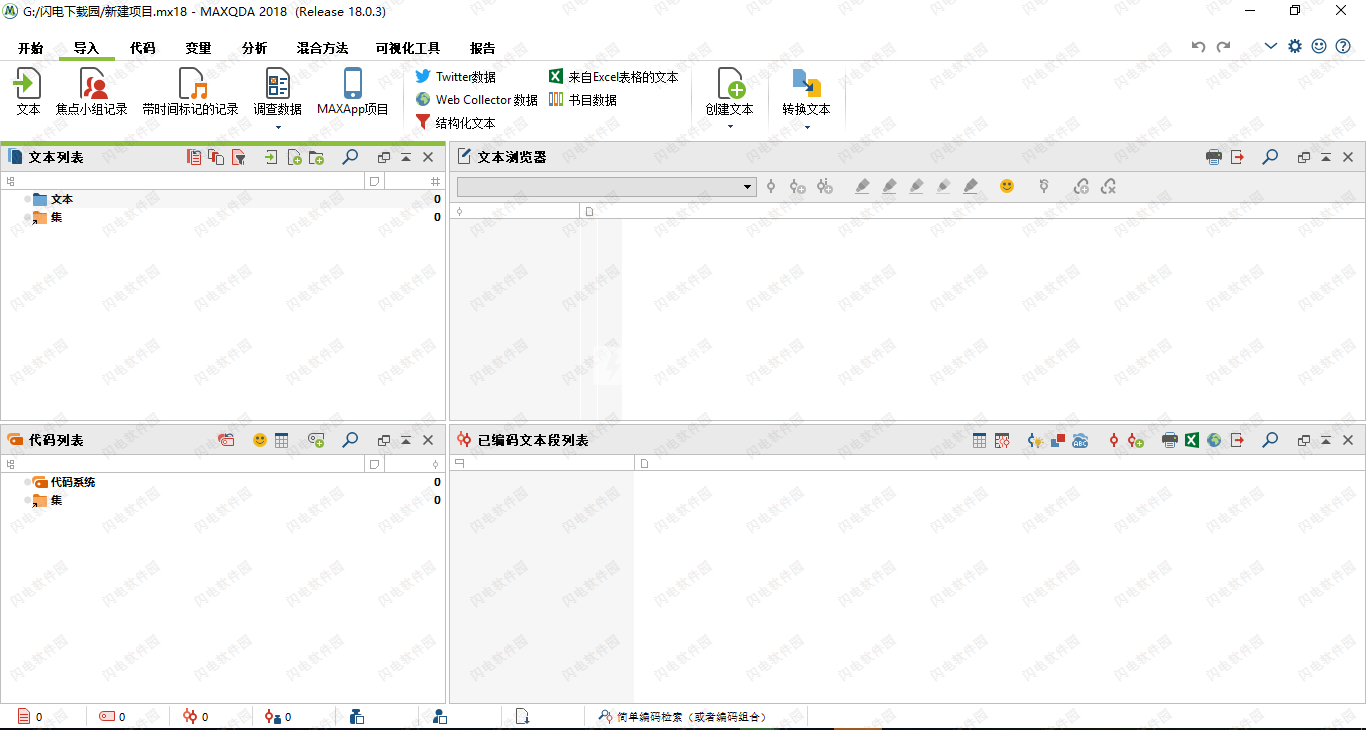Viewport: 1366px width, 730px height.
Task: Click the smiley feedback icon top right
Action: [1319, 46]
